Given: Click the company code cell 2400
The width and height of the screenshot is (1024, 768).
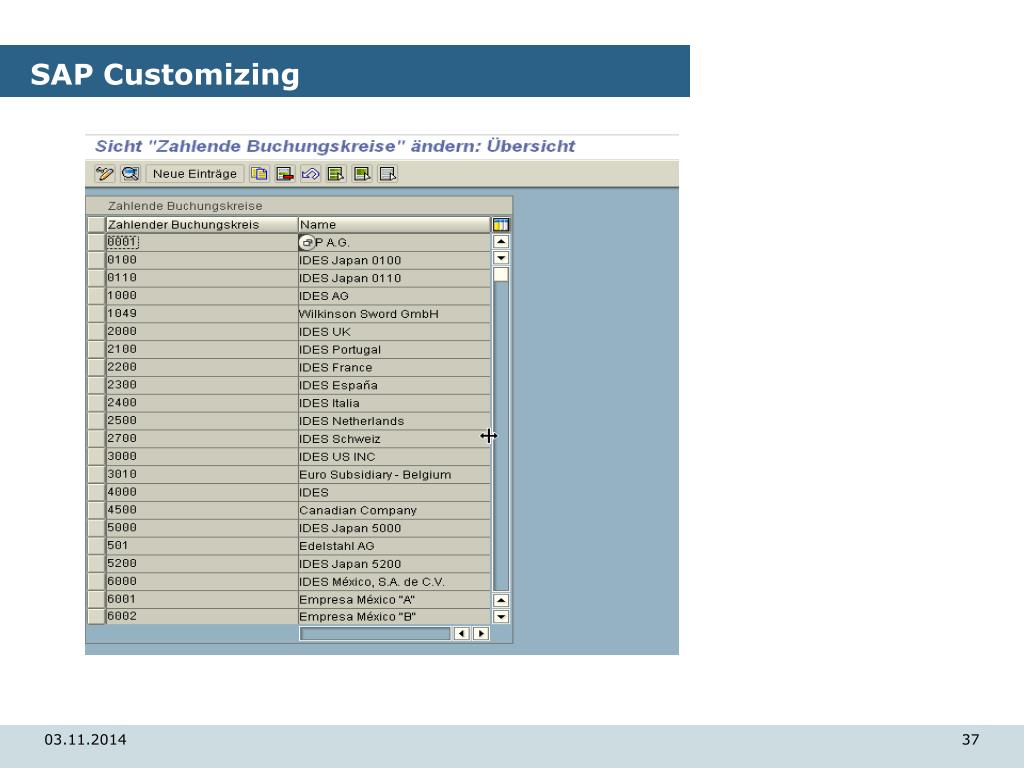Looking at the screenshot, I should (x=201, y=403).
